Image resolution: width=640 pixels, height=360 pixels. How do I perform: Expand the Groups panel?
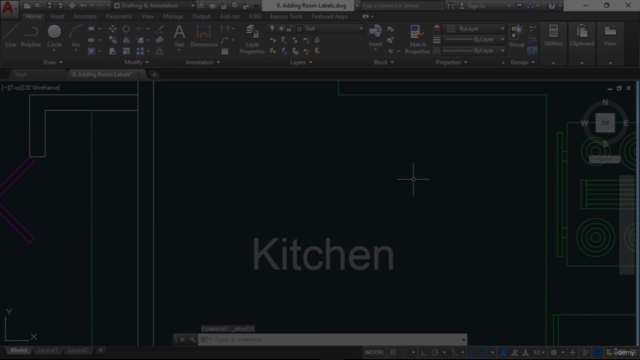click(522, 62)
